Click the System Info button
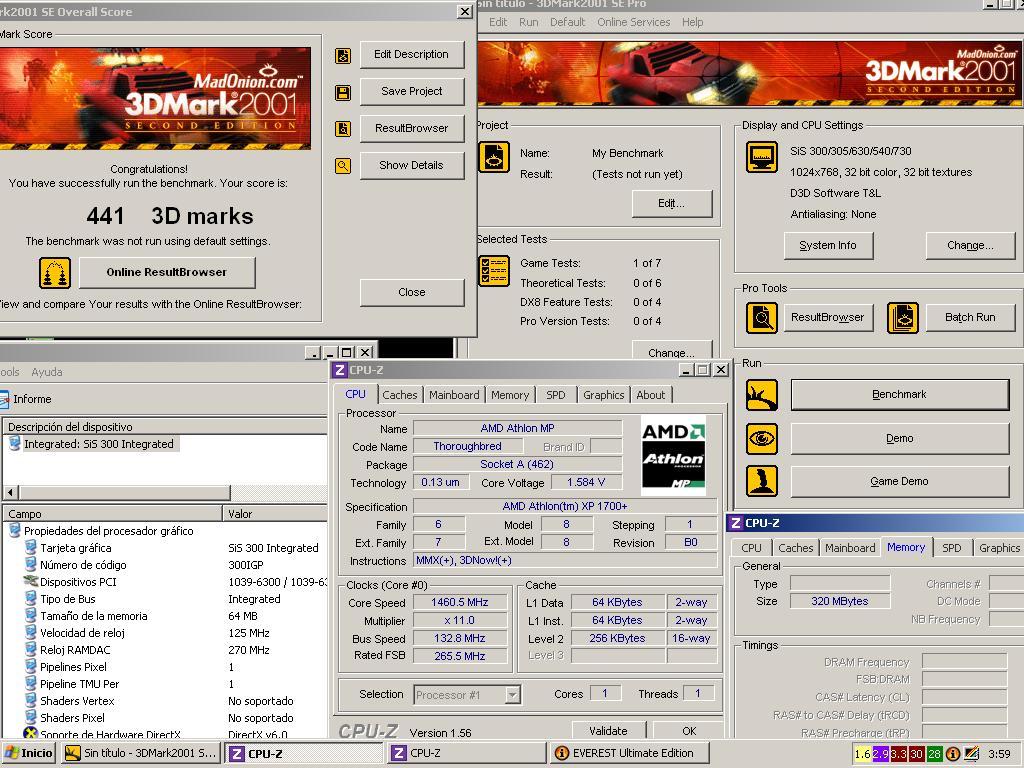The width and height of the screenshot is (1024, 768). click(827, 246)
